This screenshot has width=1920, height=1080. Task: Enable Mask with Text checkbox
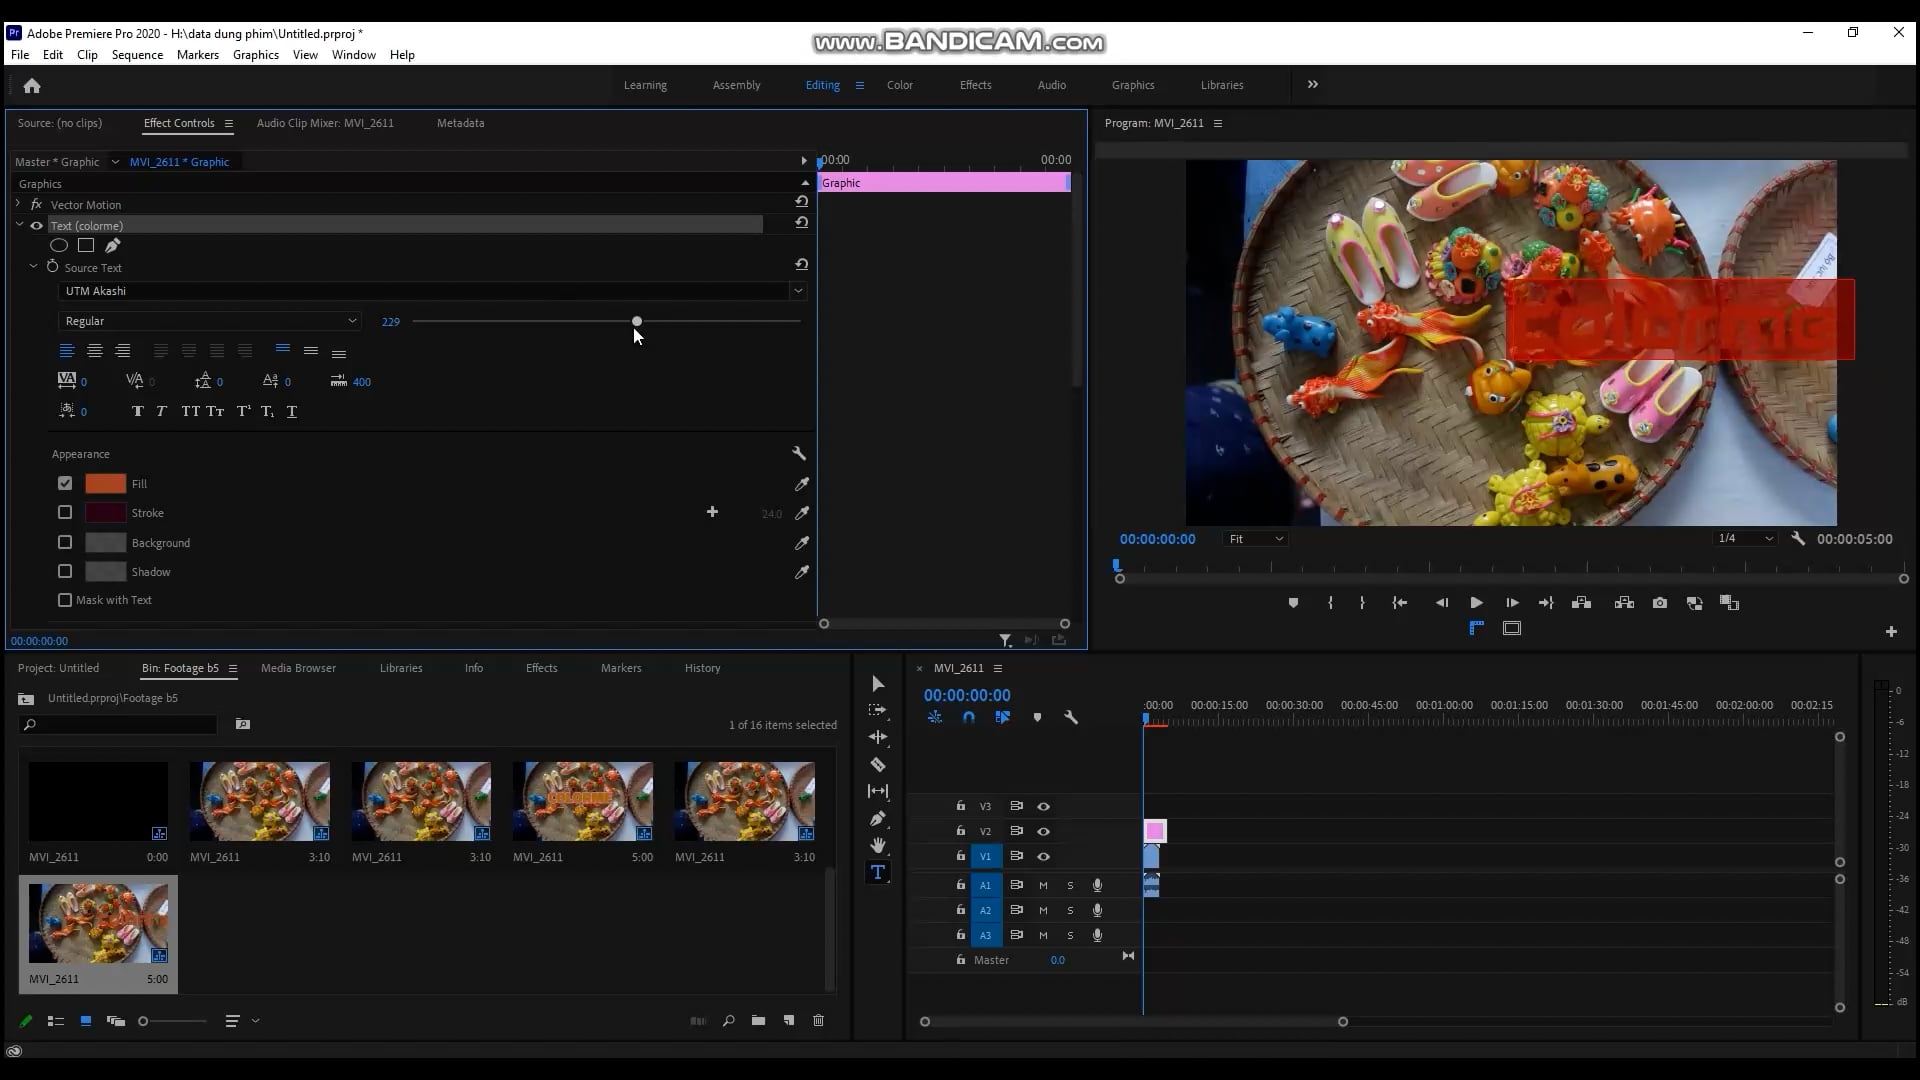(x=65, y=600)
